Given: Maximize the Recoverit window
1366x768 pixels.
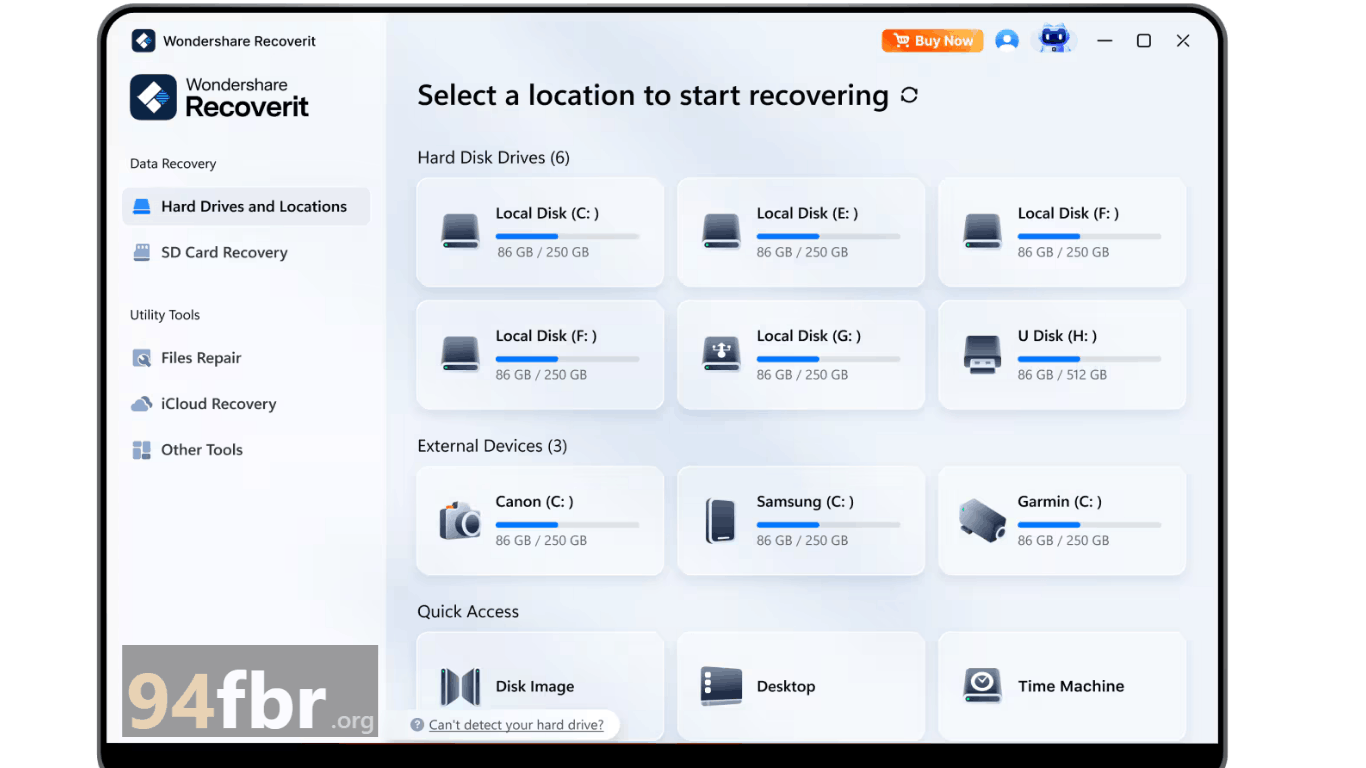Looking at the screenshot, I should pos(1144,41).
